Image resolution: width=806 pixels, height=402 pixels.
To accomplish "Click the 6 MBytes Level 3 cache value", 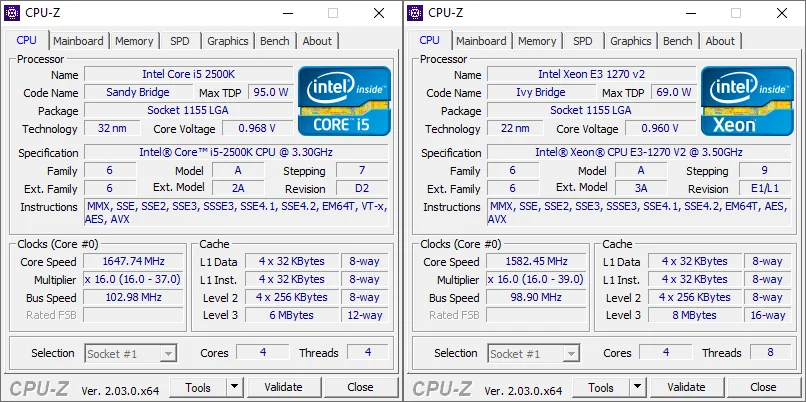I will (292, 315).
